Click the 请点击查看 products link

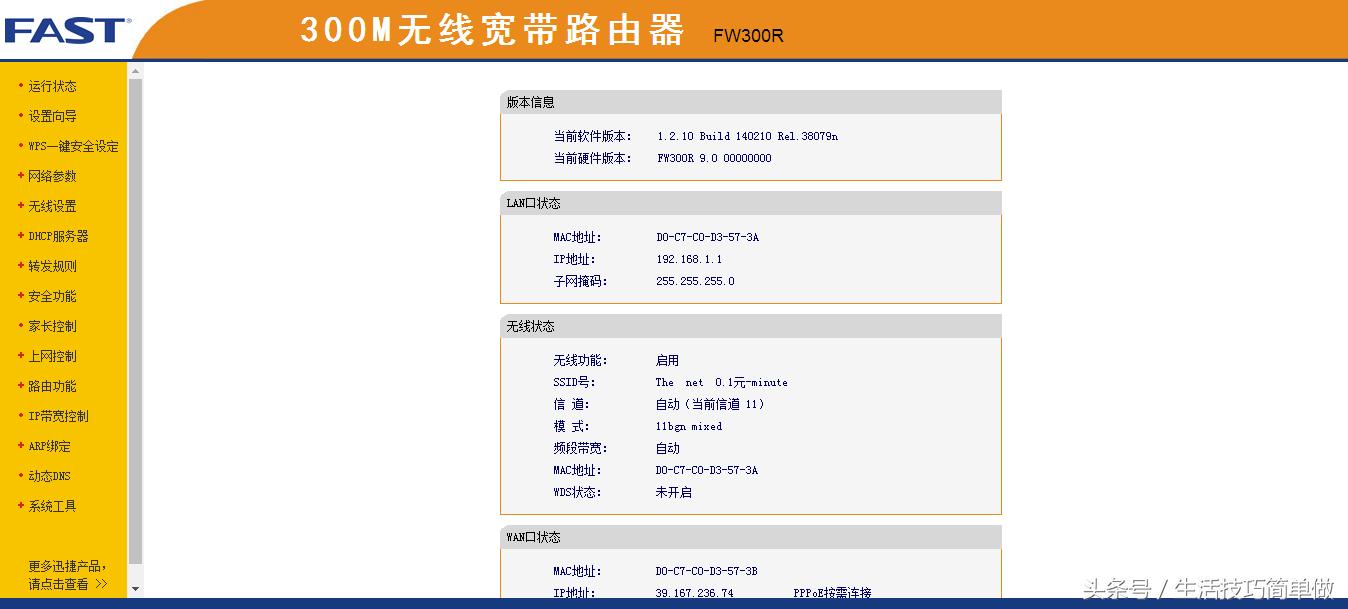(58, 582)
